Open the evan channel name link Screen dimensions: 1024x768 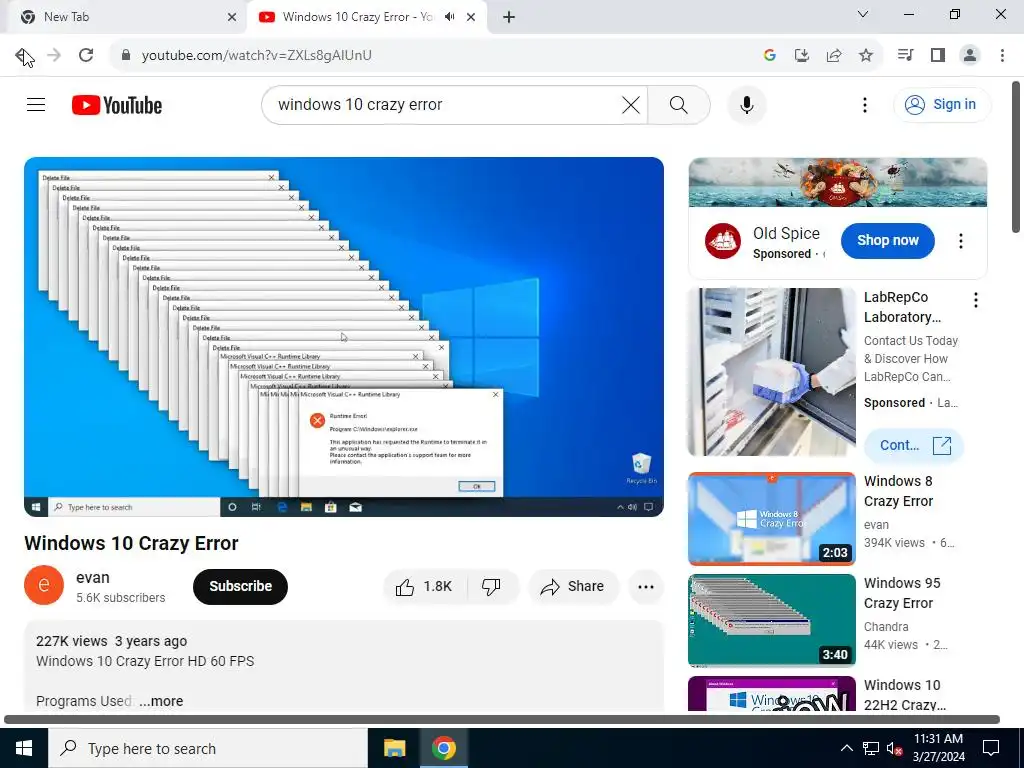(93, 577)
